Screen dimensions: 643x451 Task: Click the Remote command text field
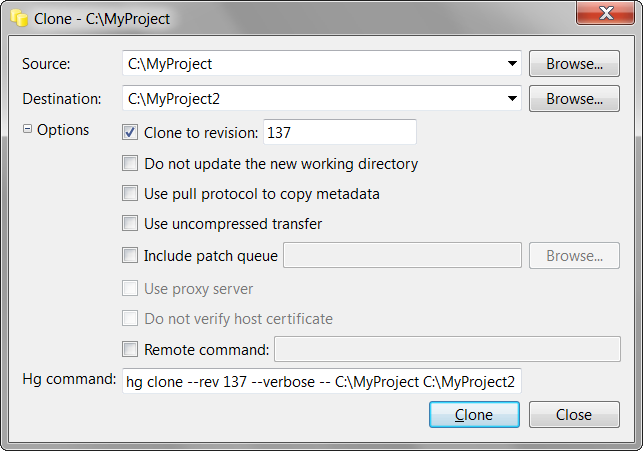(447, 349)
